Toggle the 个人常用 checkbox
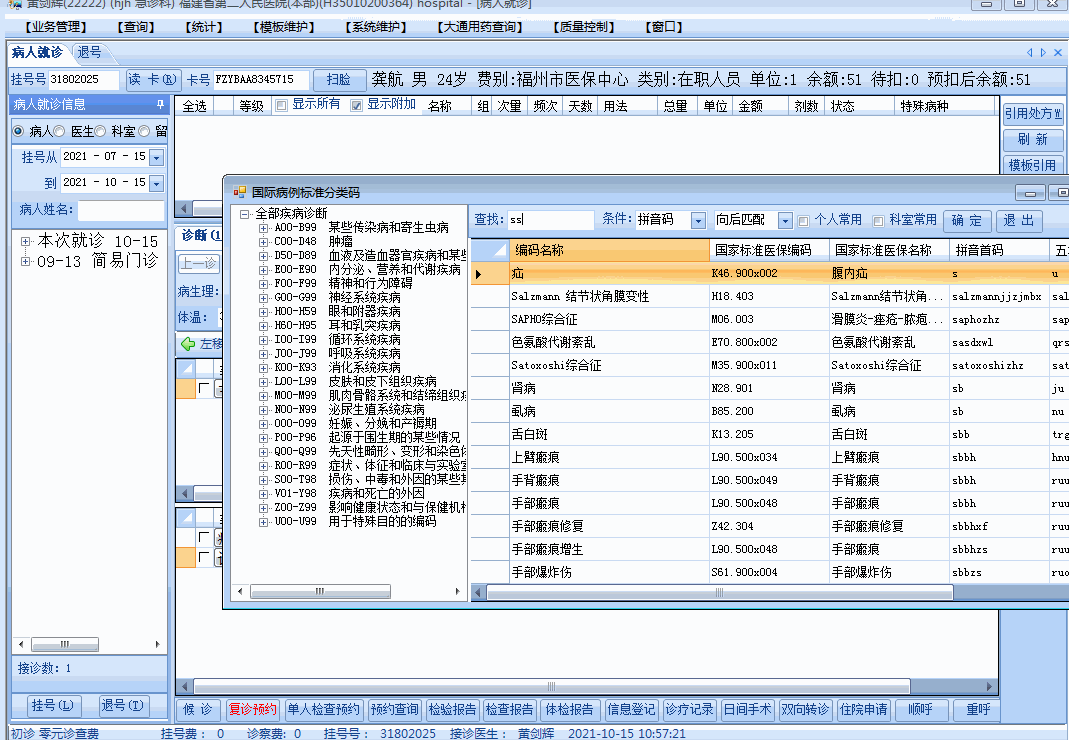1069x740 pixels. click(803, 221)
